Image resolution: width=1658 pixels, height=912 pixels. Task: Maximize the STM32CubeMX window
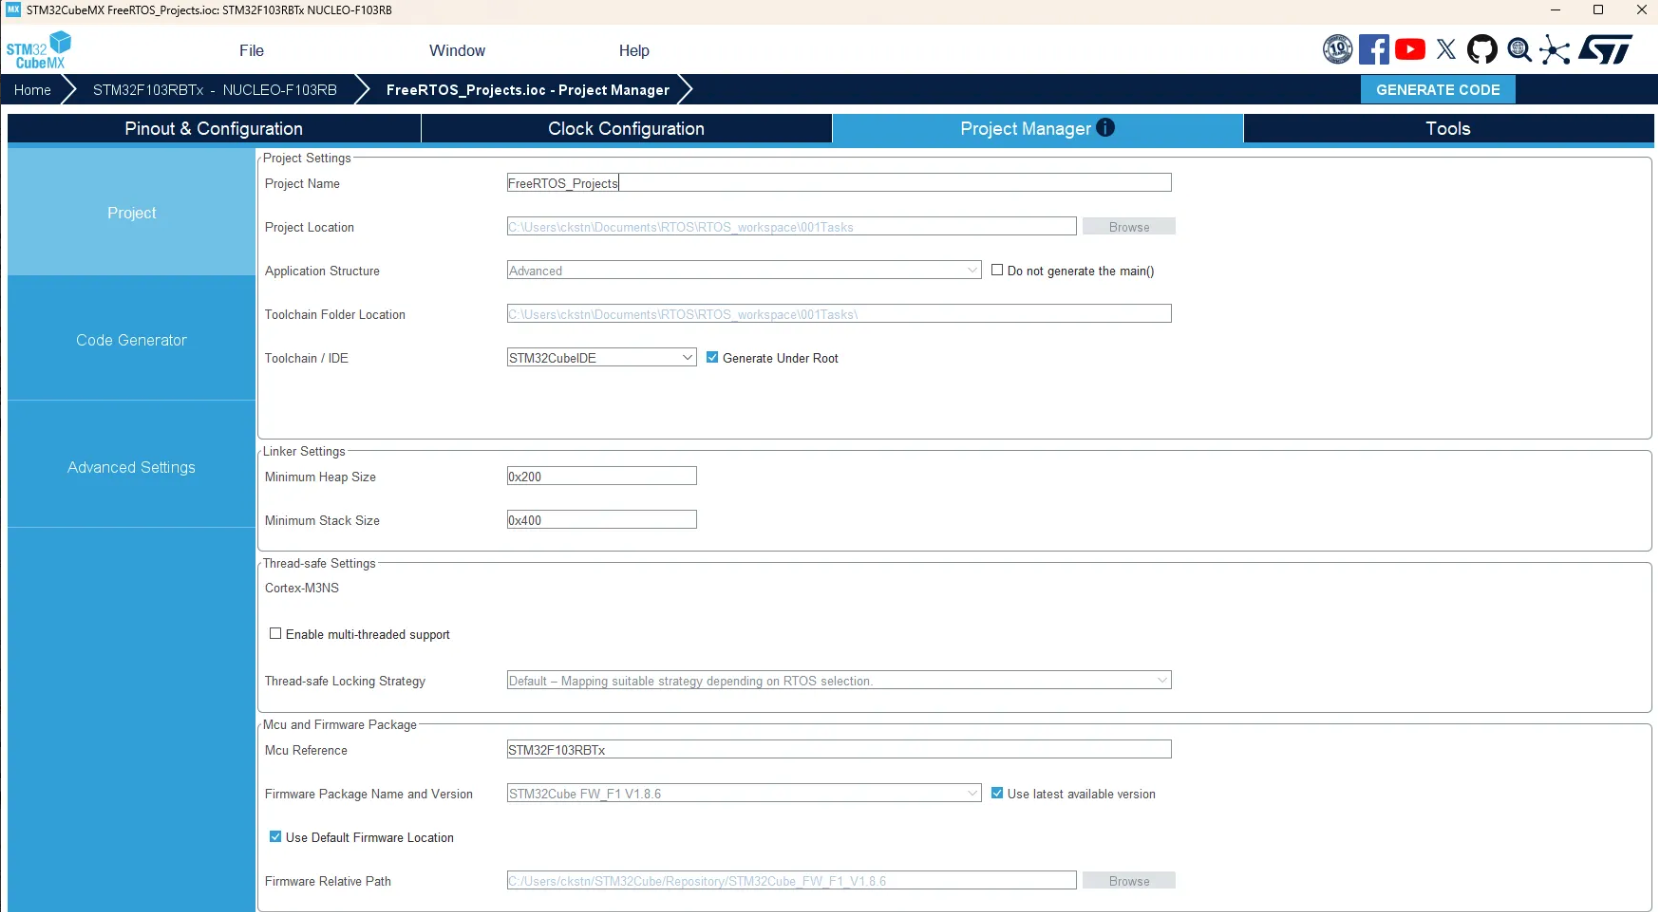[1598, 10]
